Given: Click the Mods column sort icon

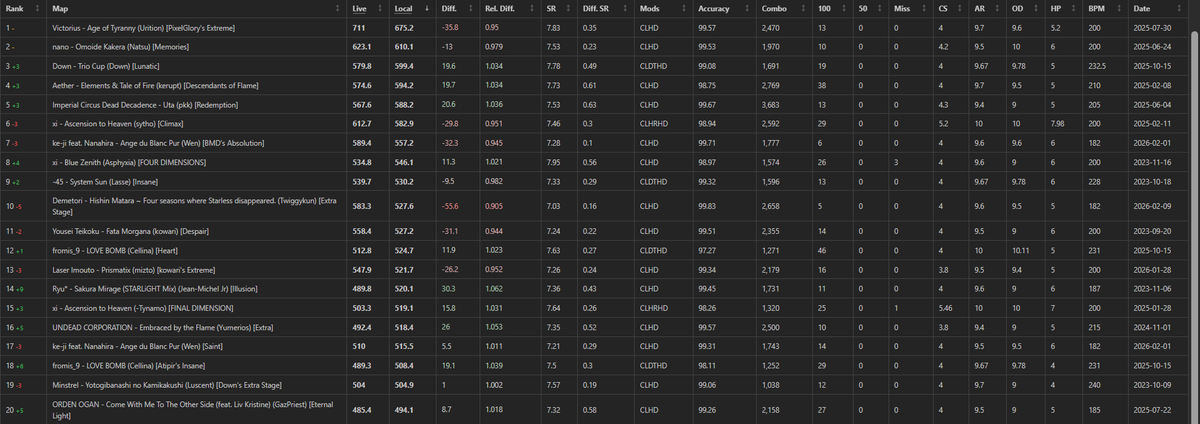Looking at the screenshot, I should tap(683, 10).
